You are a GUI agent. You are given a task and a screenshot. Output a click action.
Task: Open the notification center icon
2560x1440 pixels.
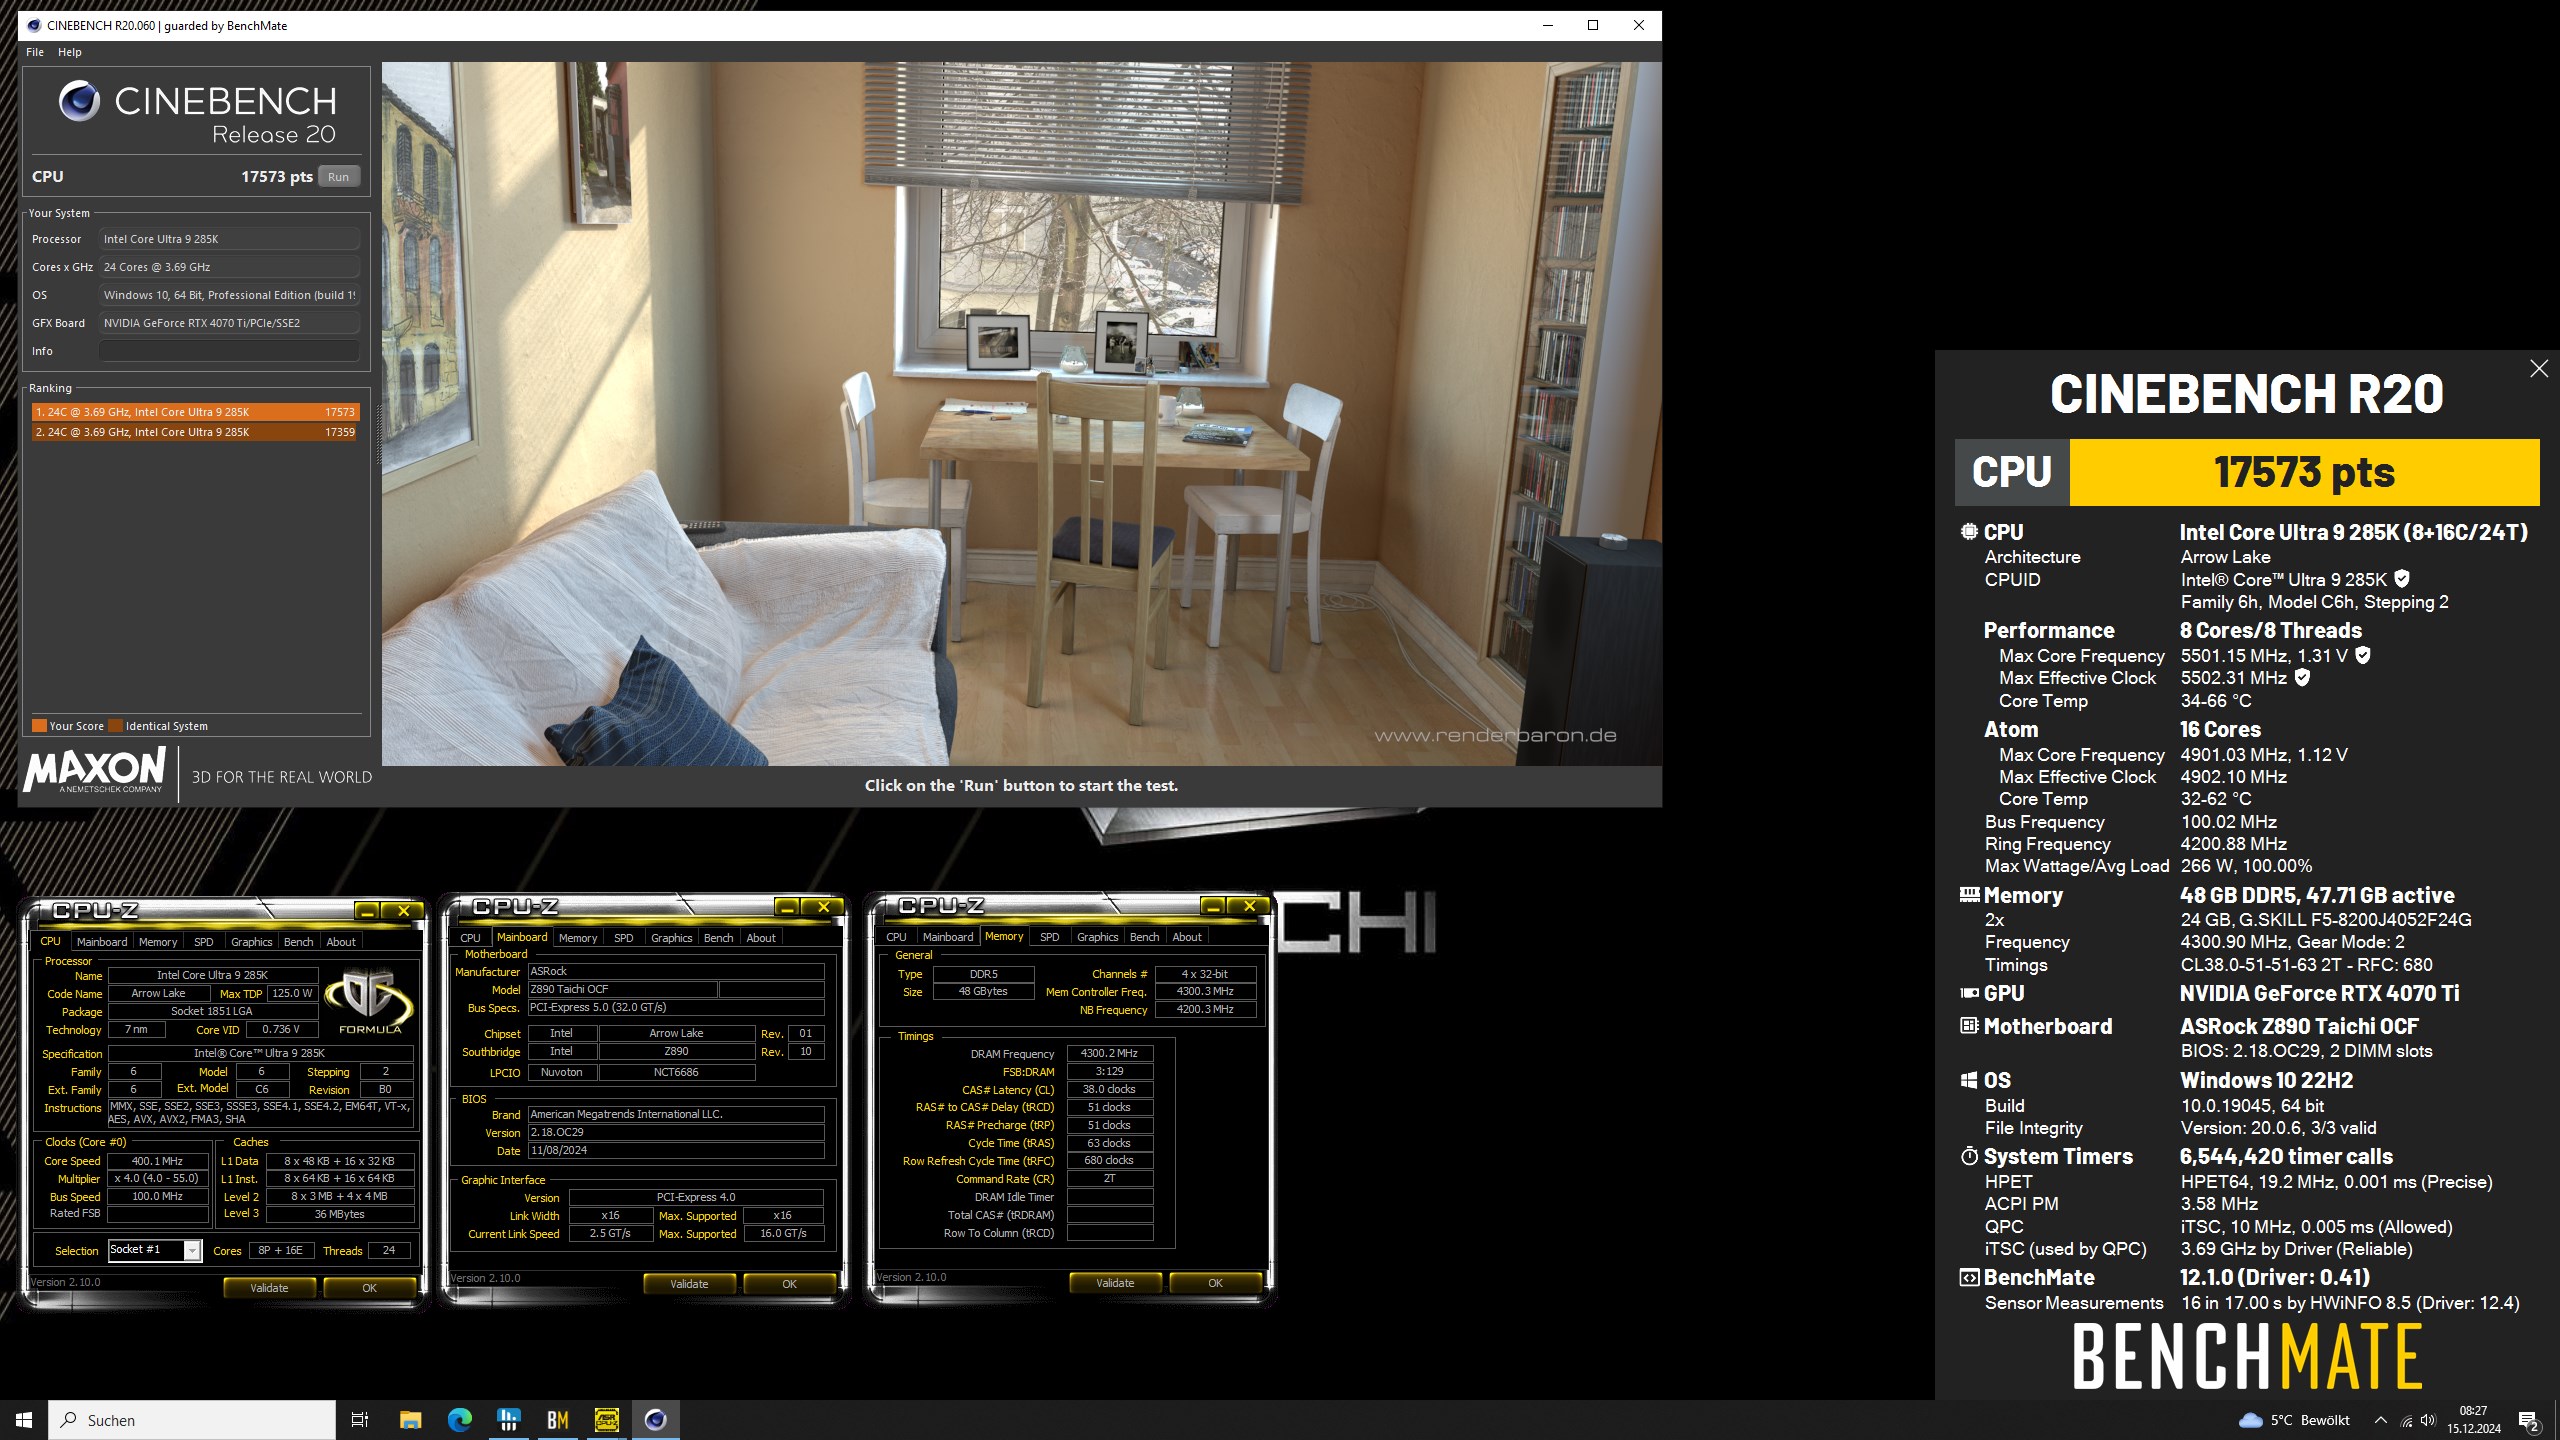[x=2529, y=1421]
